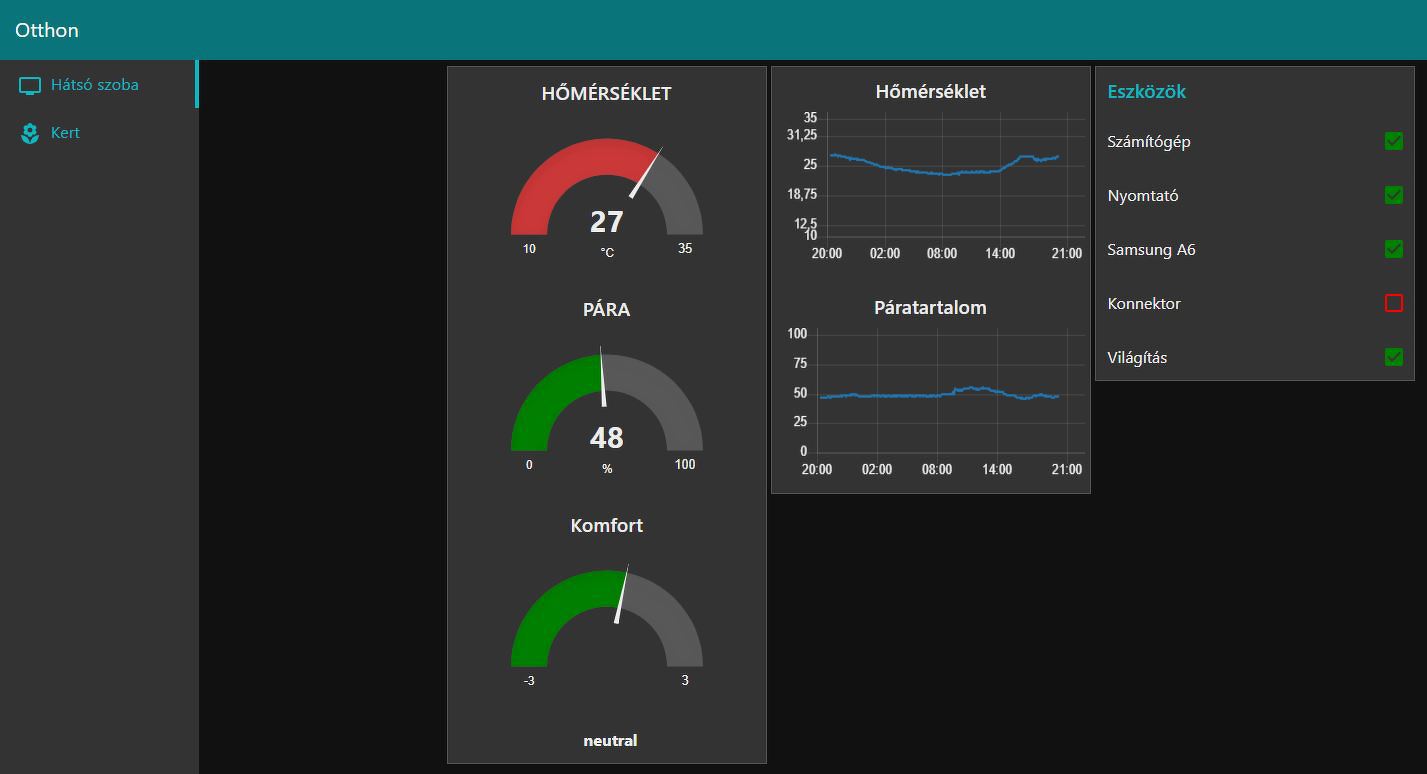
Task: Click the Világítás device label
Action: click(x=1137, y=358)
